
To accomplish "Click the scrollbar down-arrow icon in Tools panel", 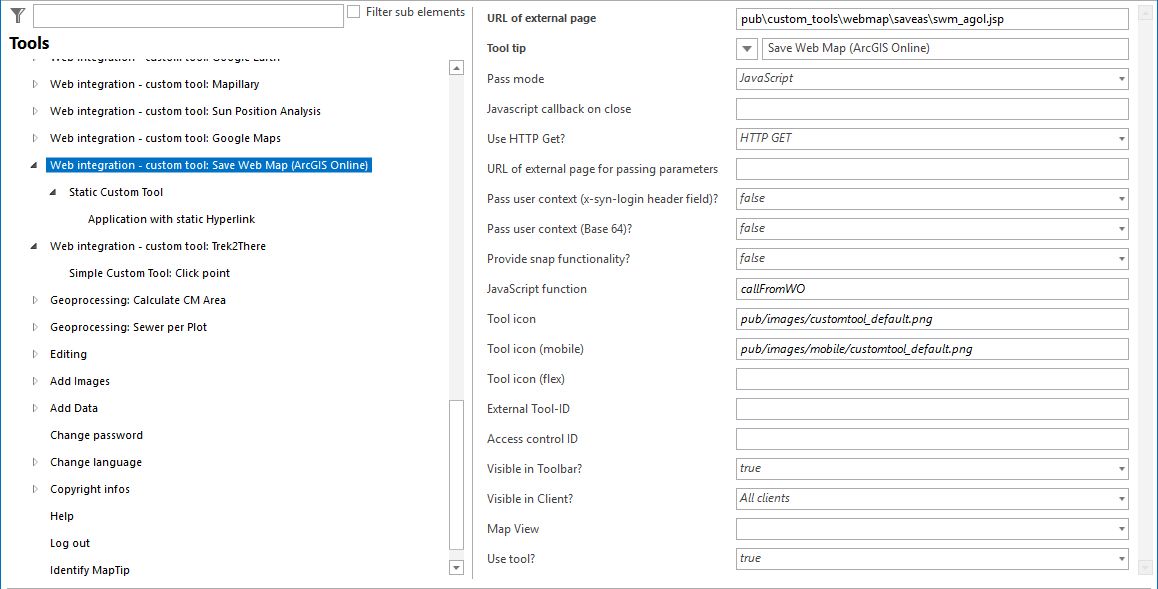I will click(456, 567).
